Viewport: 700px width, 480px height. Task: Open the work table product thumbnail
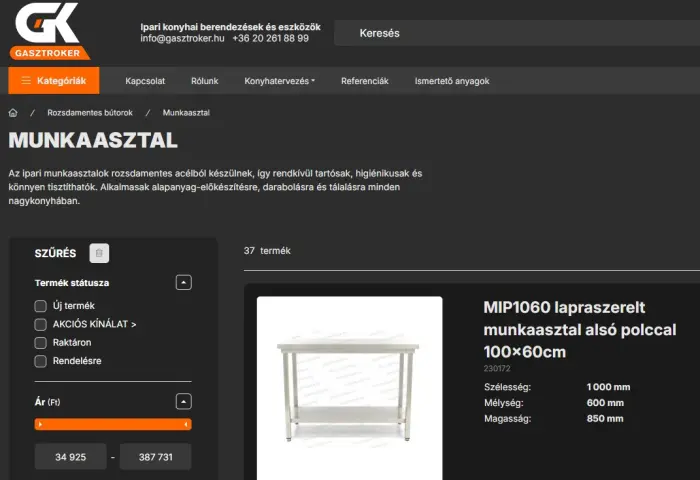(350, 388)
